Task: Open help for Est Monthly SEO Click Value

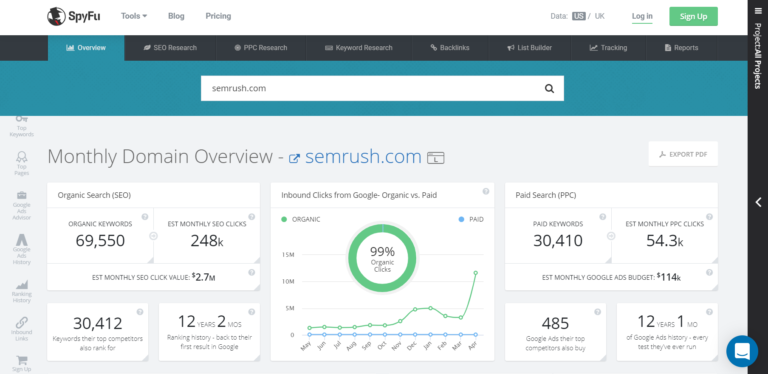Action: click(x=251, y=273)
